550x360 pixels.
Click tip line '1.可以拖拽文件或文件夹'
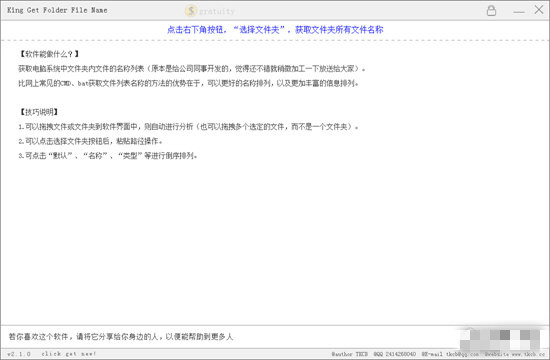pos(188,127)
